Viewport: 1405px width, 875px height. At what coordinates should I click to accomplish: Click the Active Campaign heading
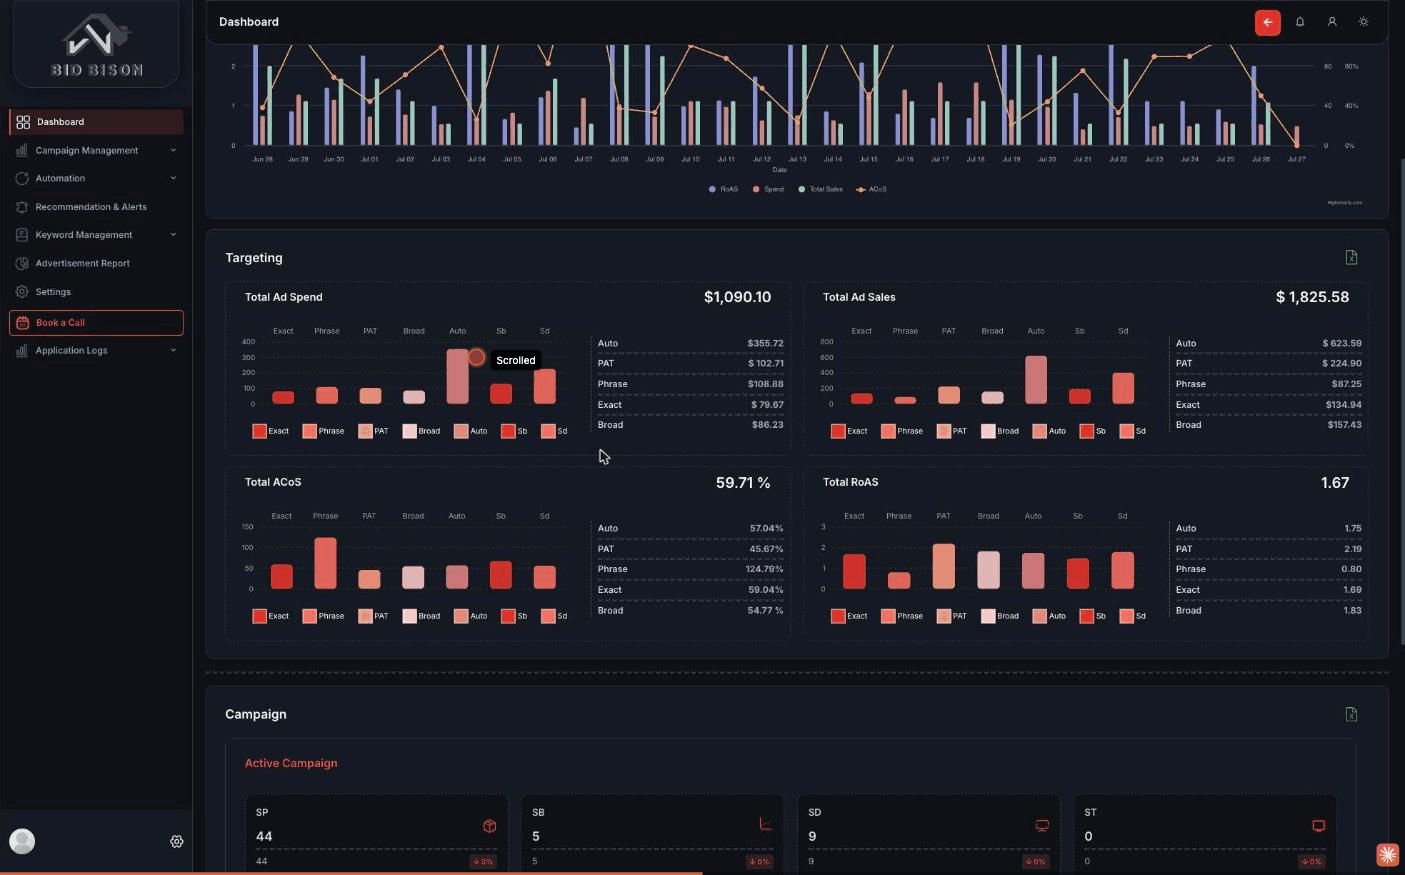point(291,763)
